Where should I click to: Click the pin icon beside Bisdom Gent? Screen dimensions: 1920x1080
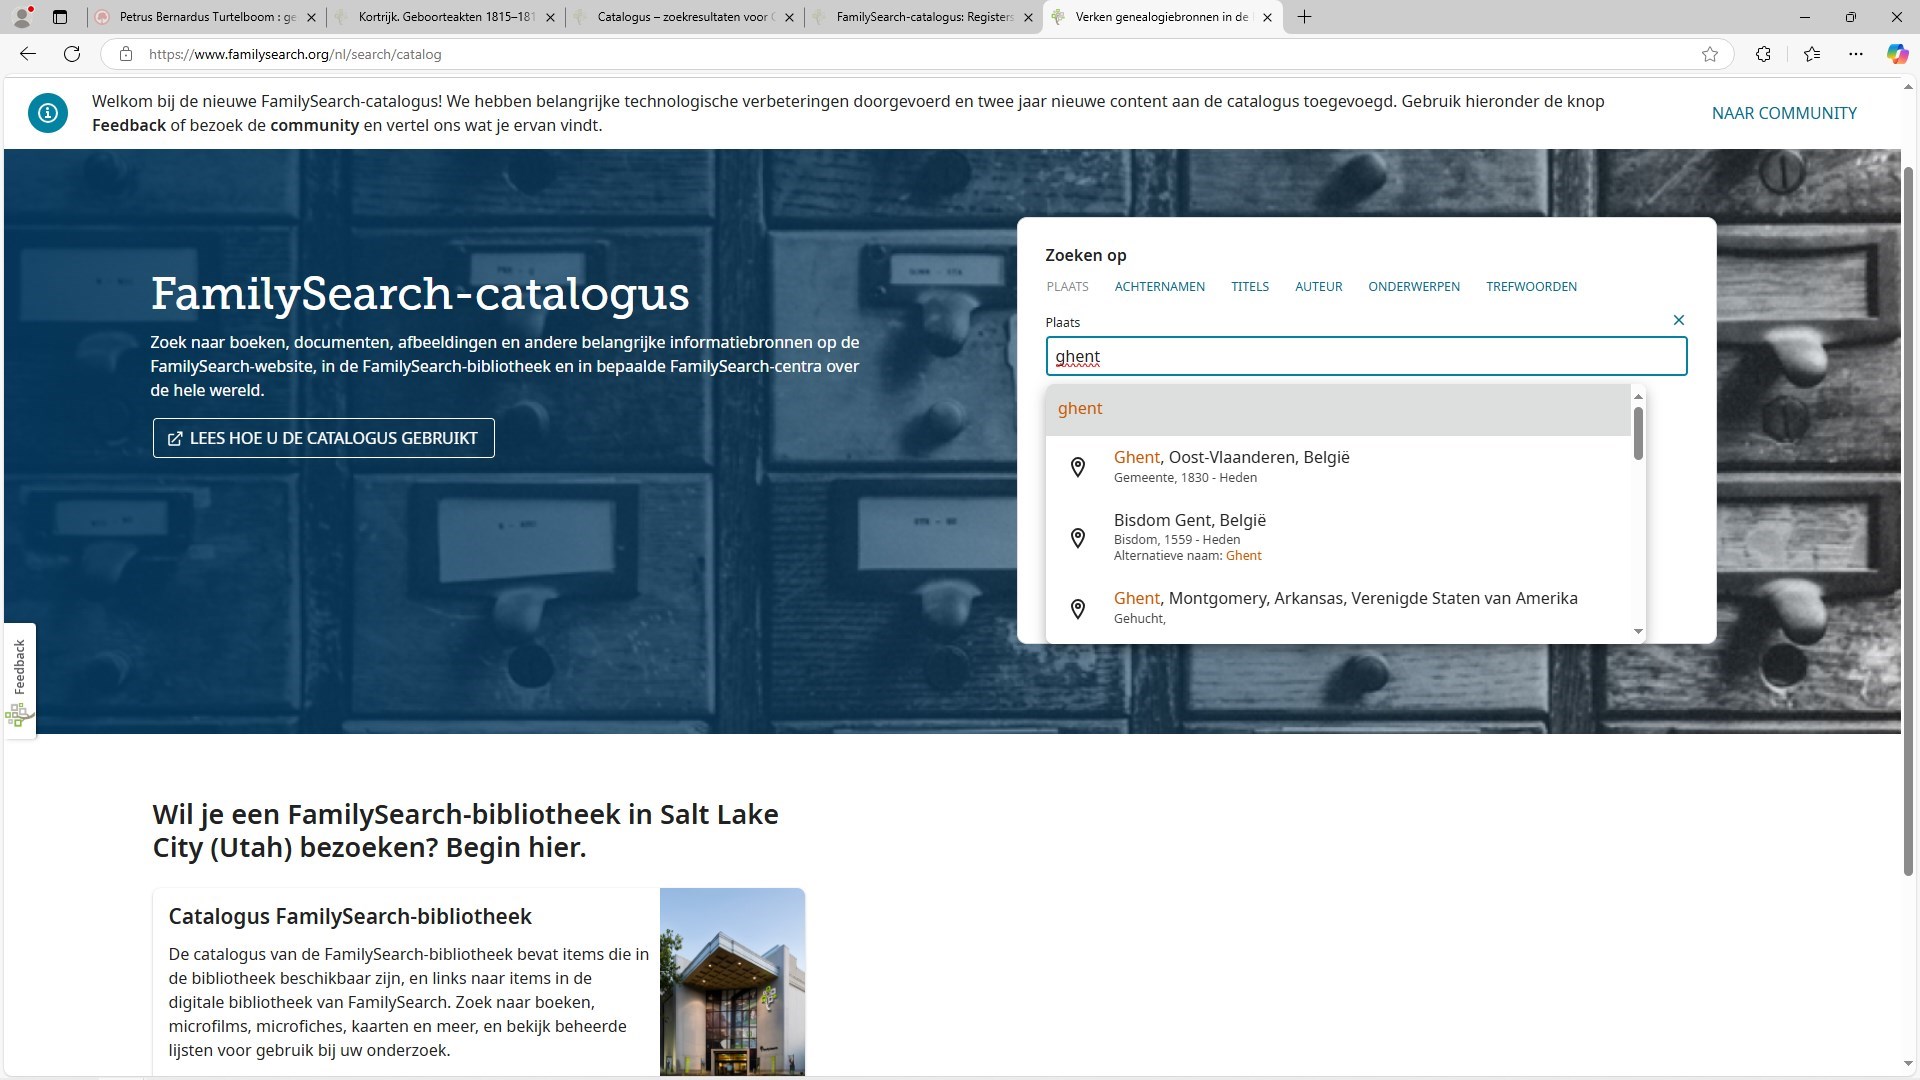click(x=1078, y=538)
